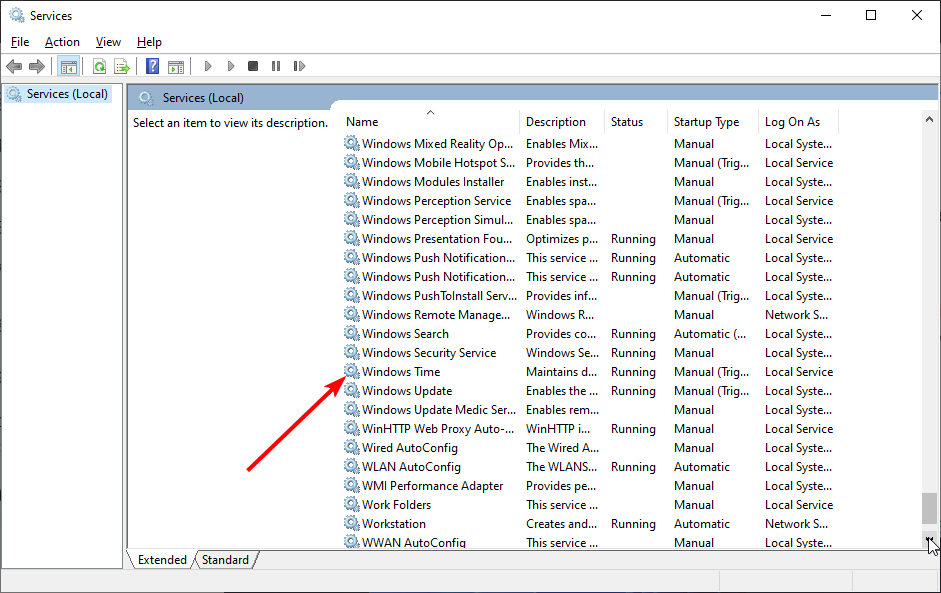Open the Action menu
The height and width of the screenshot is (593, 941).
(62, 42)
